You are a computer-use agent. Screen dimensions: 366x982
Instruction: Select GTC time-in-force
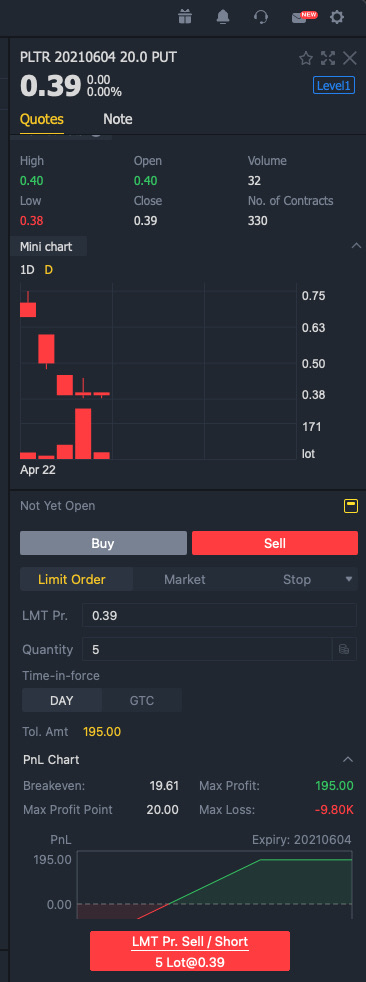pos(142,700)
